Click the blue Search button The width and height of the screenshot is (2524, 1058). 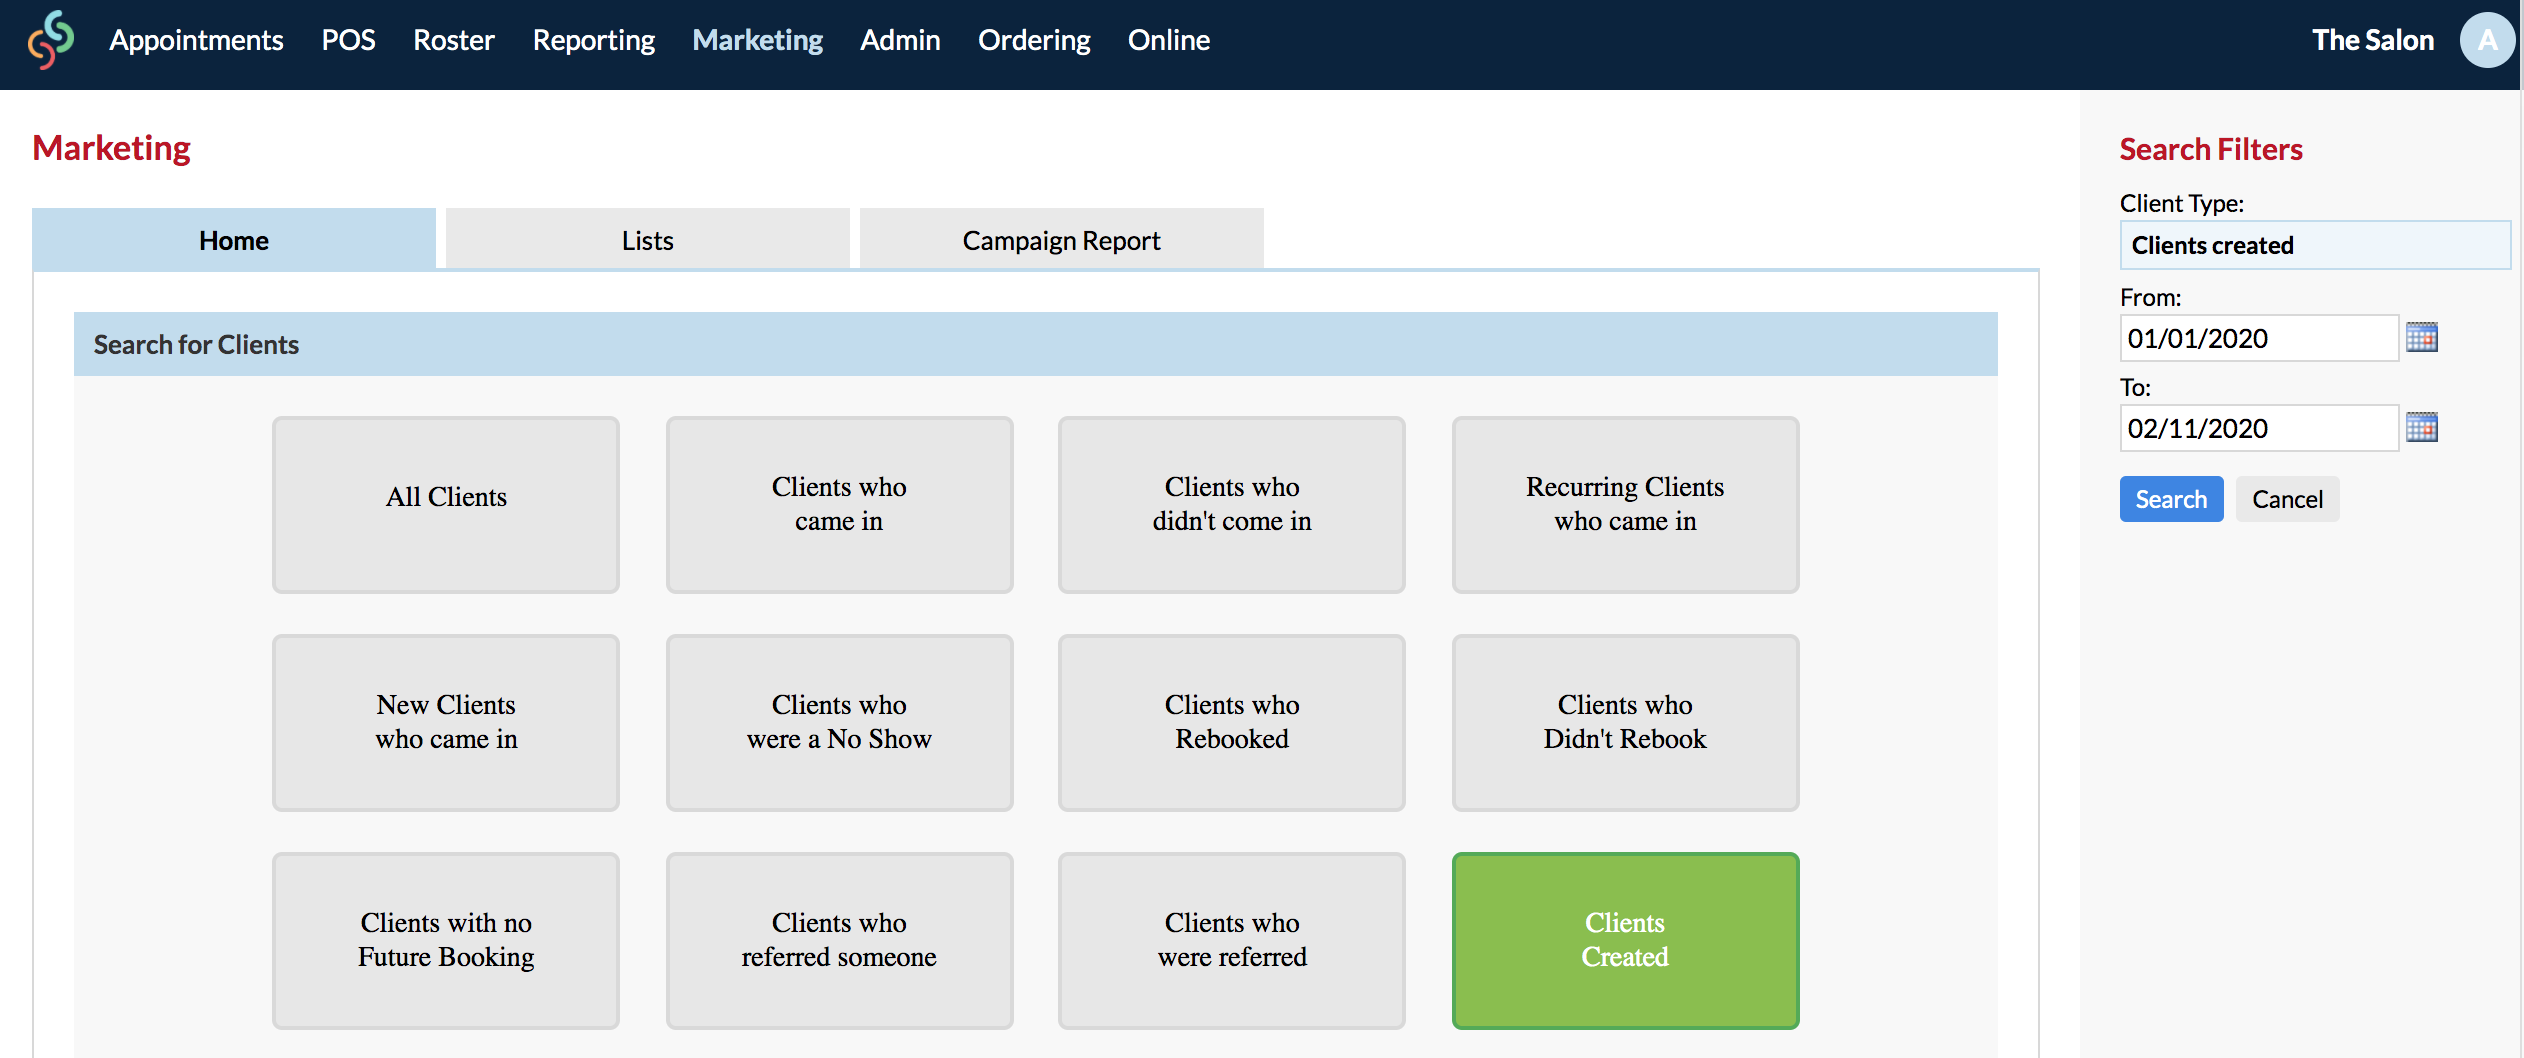pyautogui.click(x=2171, y=499)
